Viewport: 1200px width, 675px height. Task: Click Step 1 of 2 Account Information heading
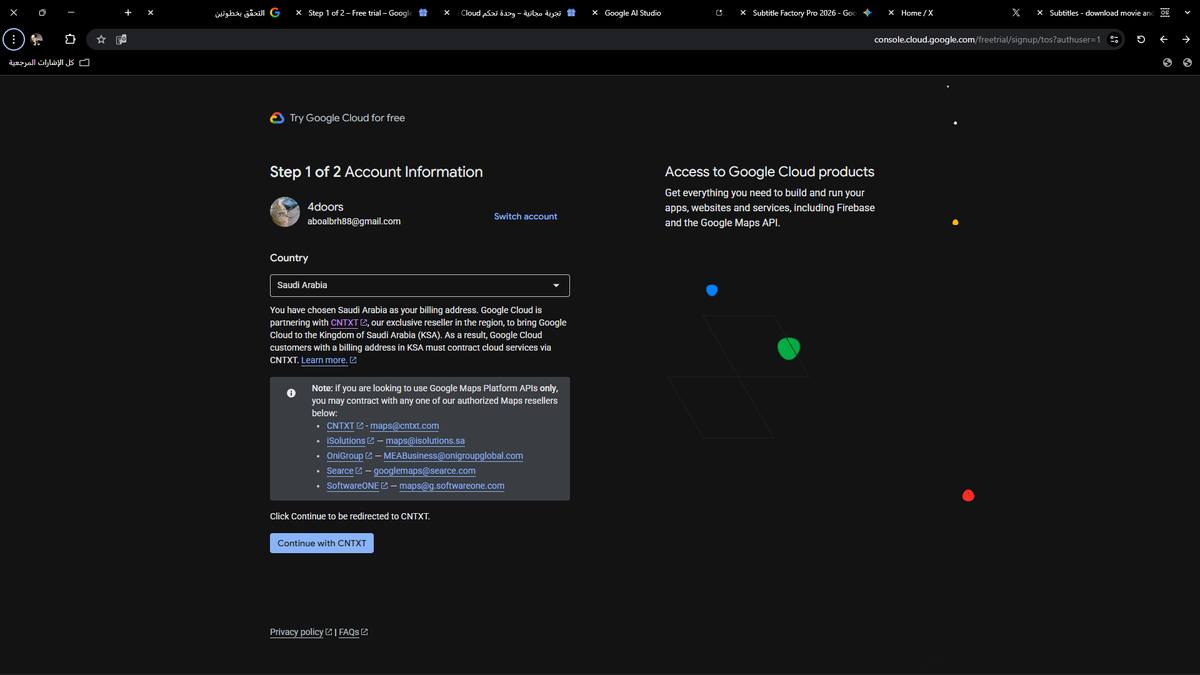pyautogui.click(x=376, y=172)
